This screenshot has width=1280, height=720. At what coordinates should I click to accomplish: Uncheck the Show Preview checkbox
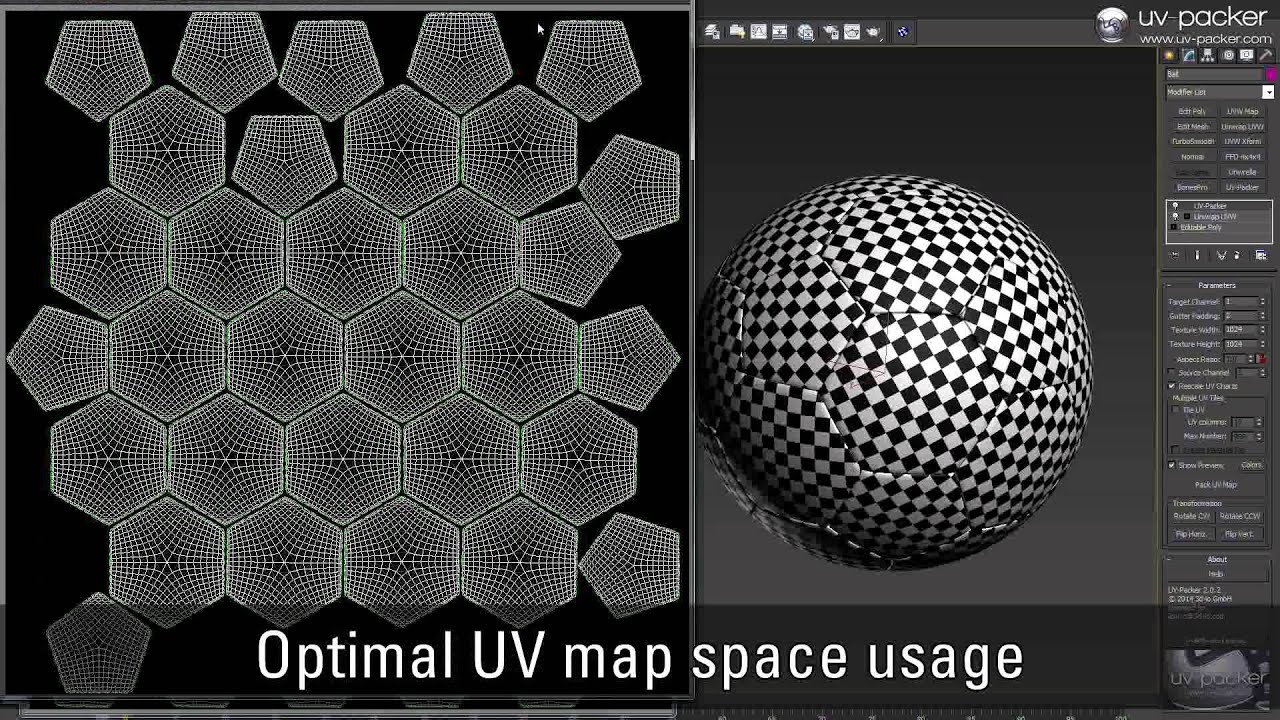pos(1172,465)
